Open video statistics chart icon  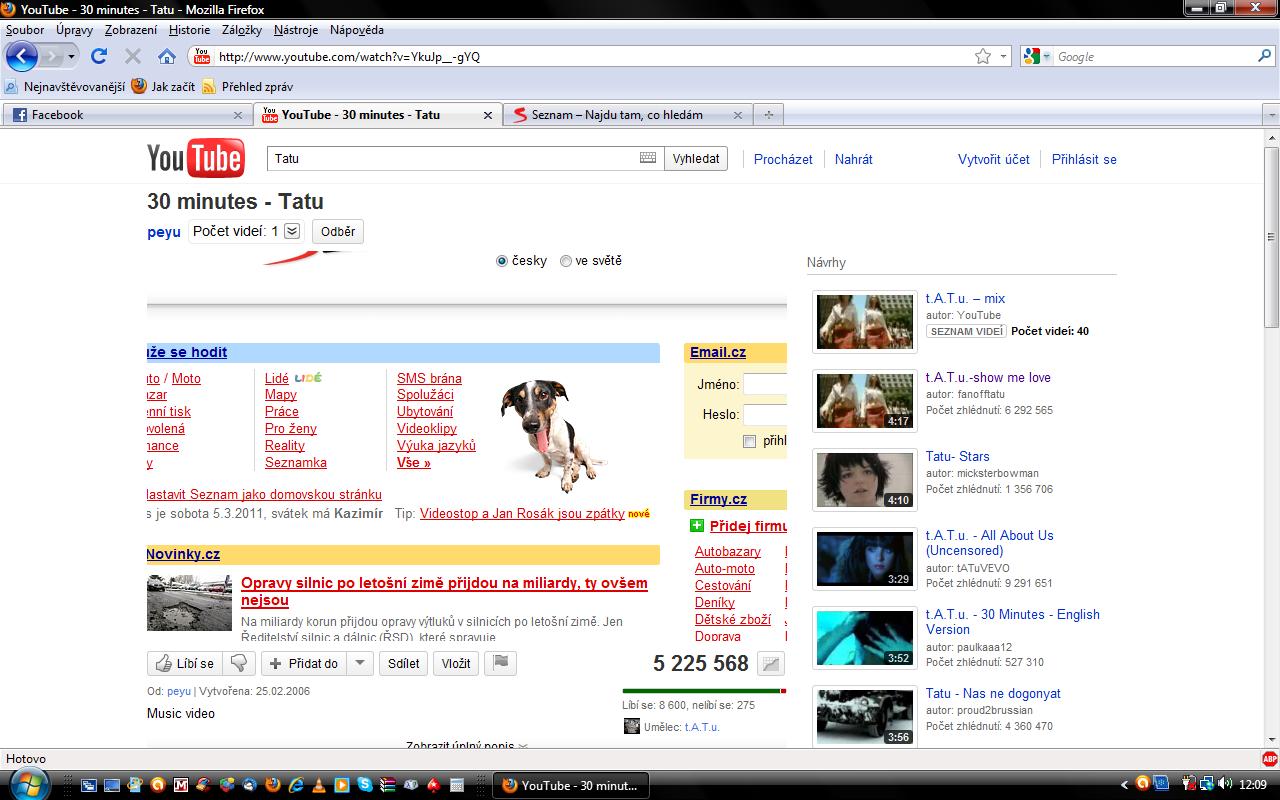[x=770, y=663]
